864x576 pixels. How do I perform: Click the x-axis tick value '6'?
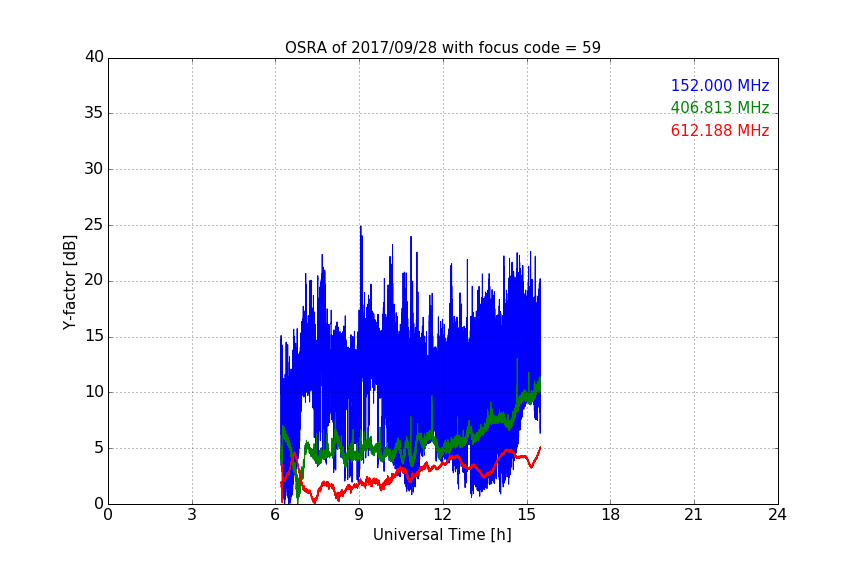click(276, 515)
